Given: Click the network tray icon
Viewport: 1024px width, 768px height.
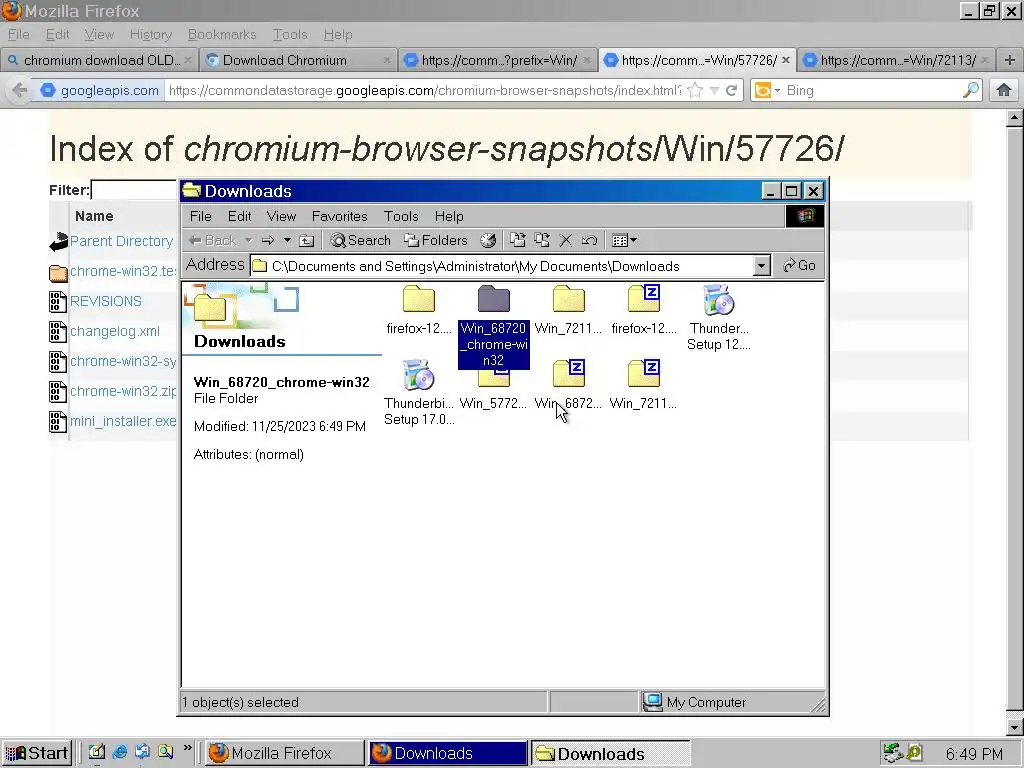Looking at the screenshot, I should click(891, 753).
